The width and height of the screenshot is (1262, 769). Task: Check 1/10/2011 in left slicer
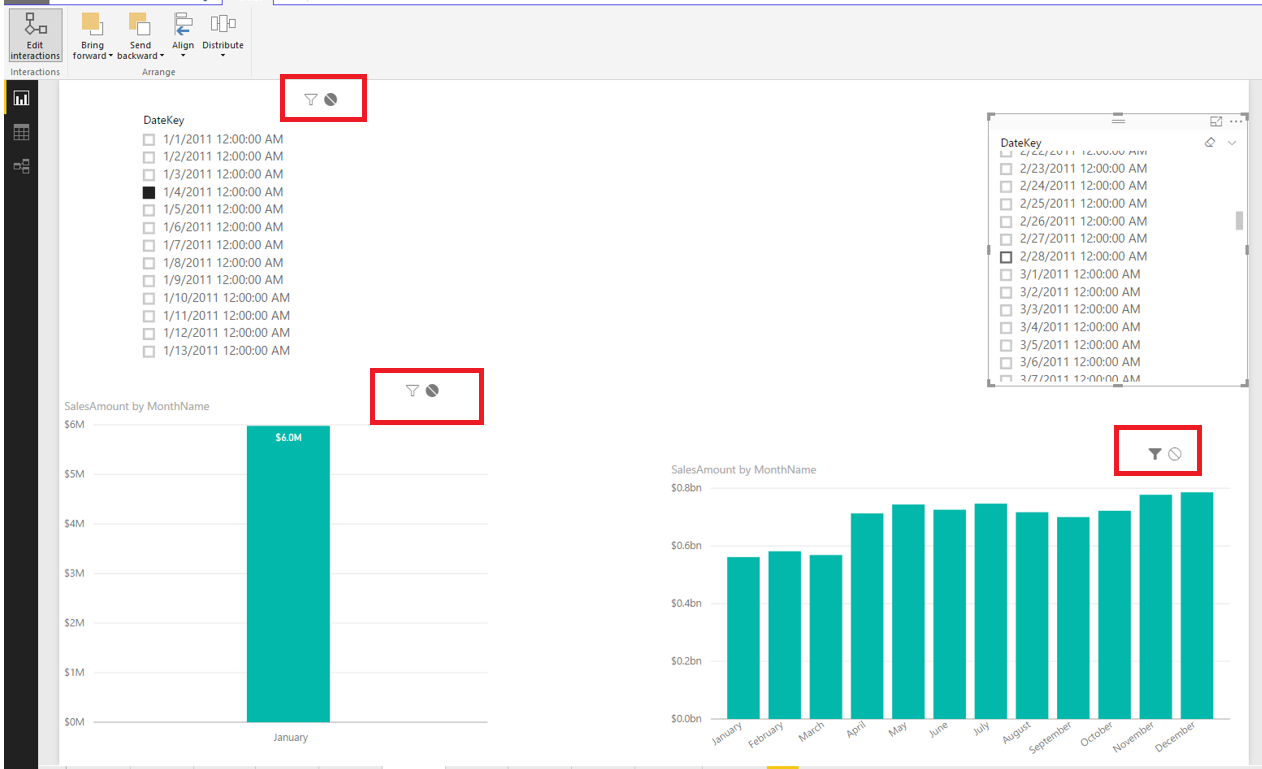[149, 298]
